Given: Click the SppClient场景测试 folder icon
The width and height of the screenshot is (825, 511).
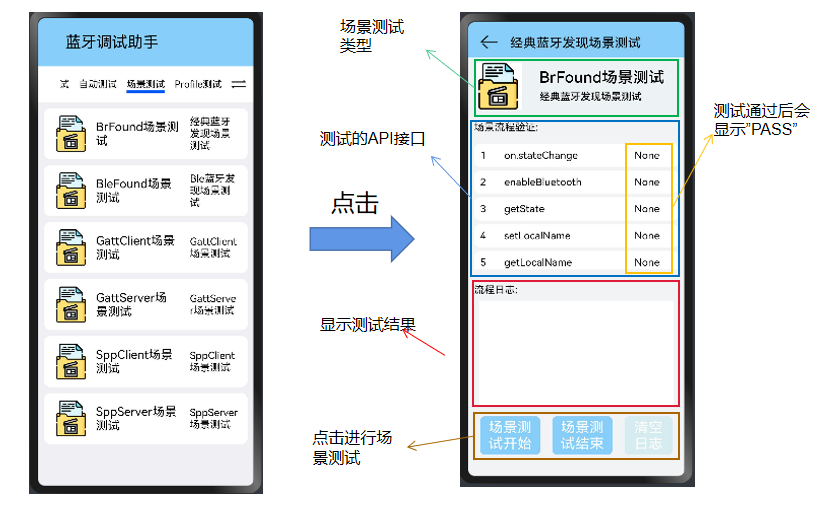Looking at the screenshot, I should tap(70, 361).
